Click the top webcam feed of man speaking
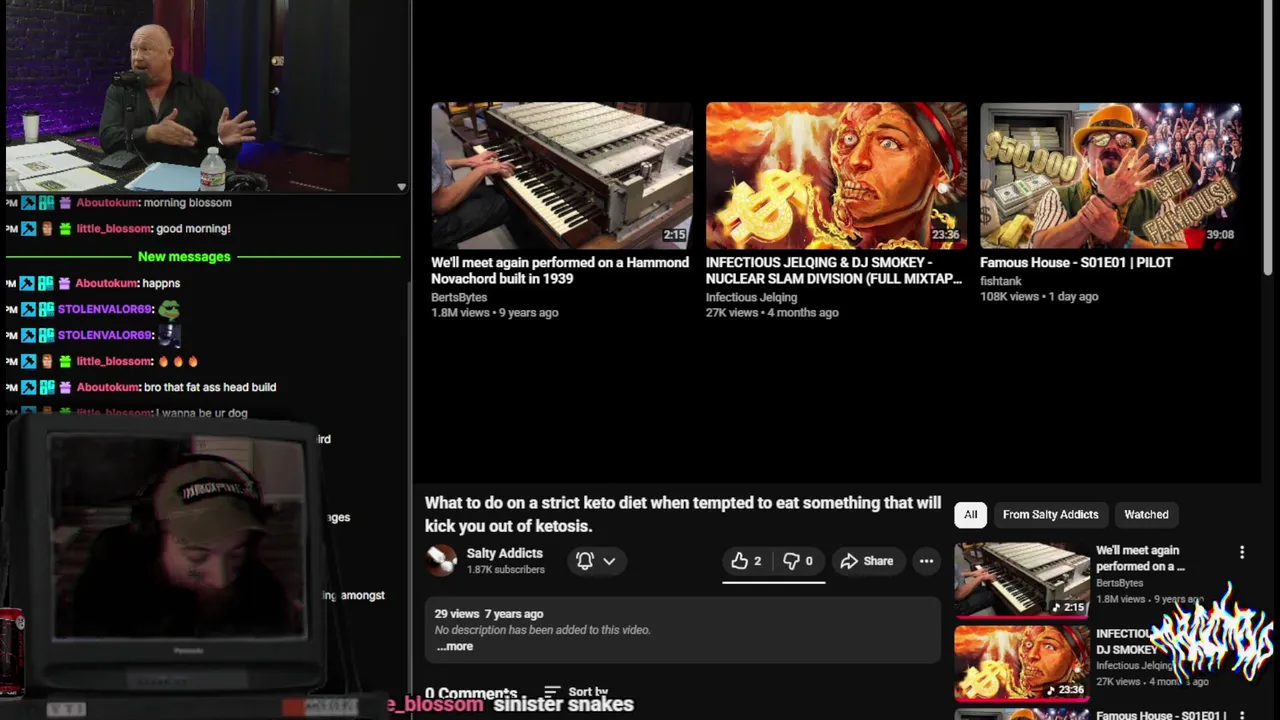 coord(178,95)
